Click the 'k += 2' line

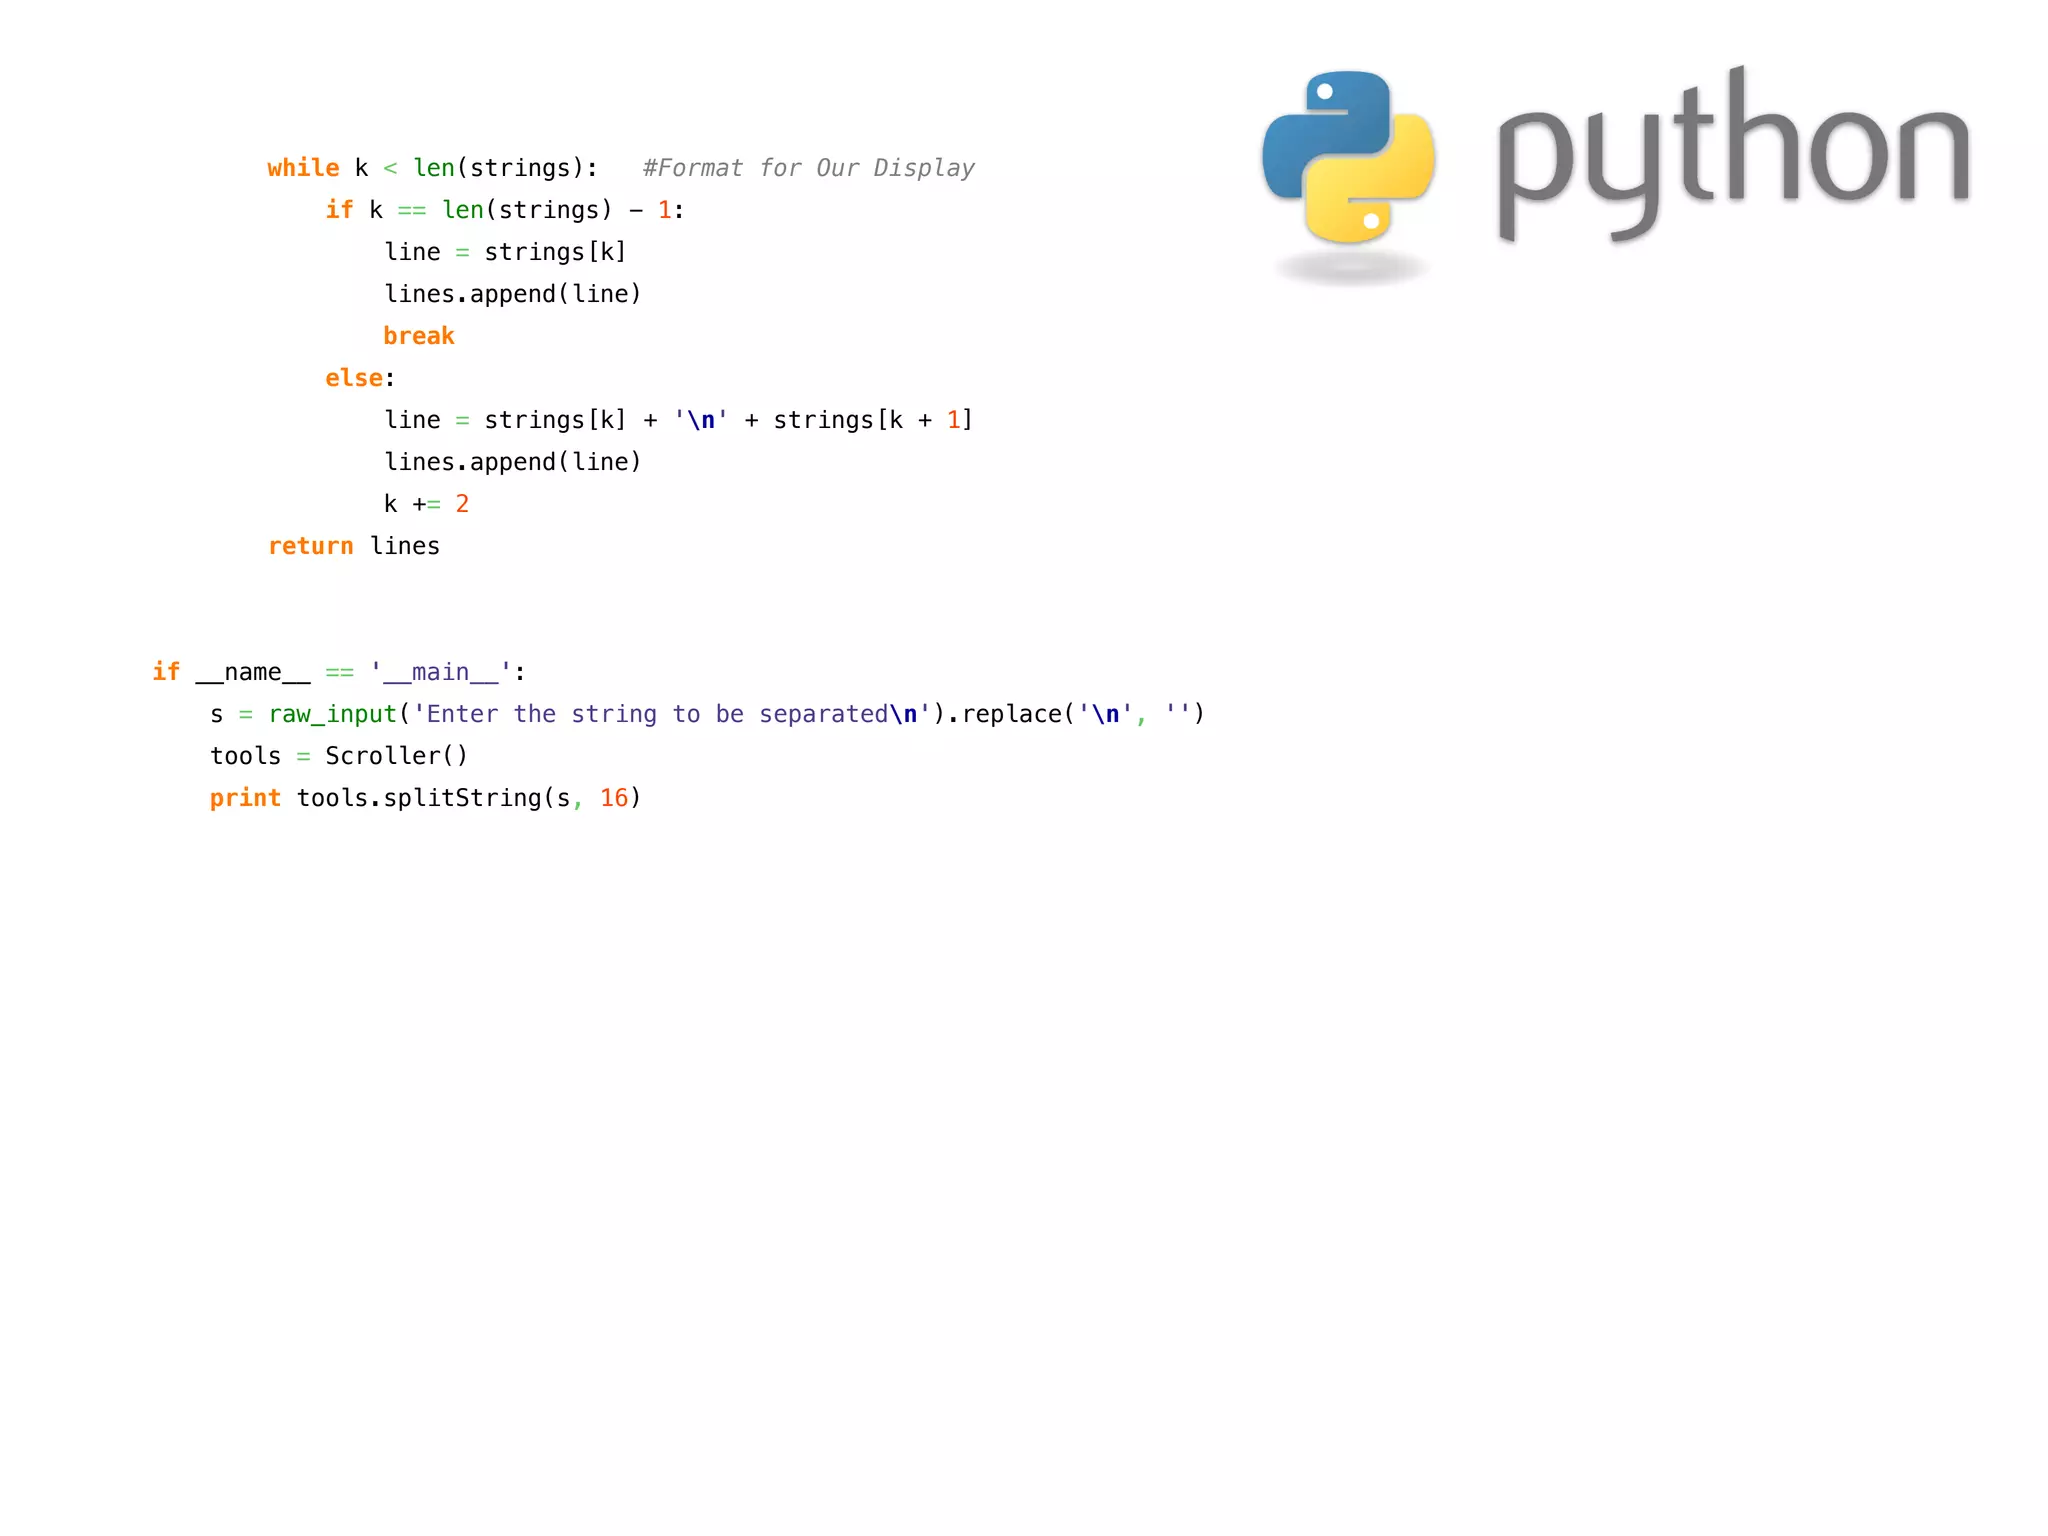coord(427,504)
